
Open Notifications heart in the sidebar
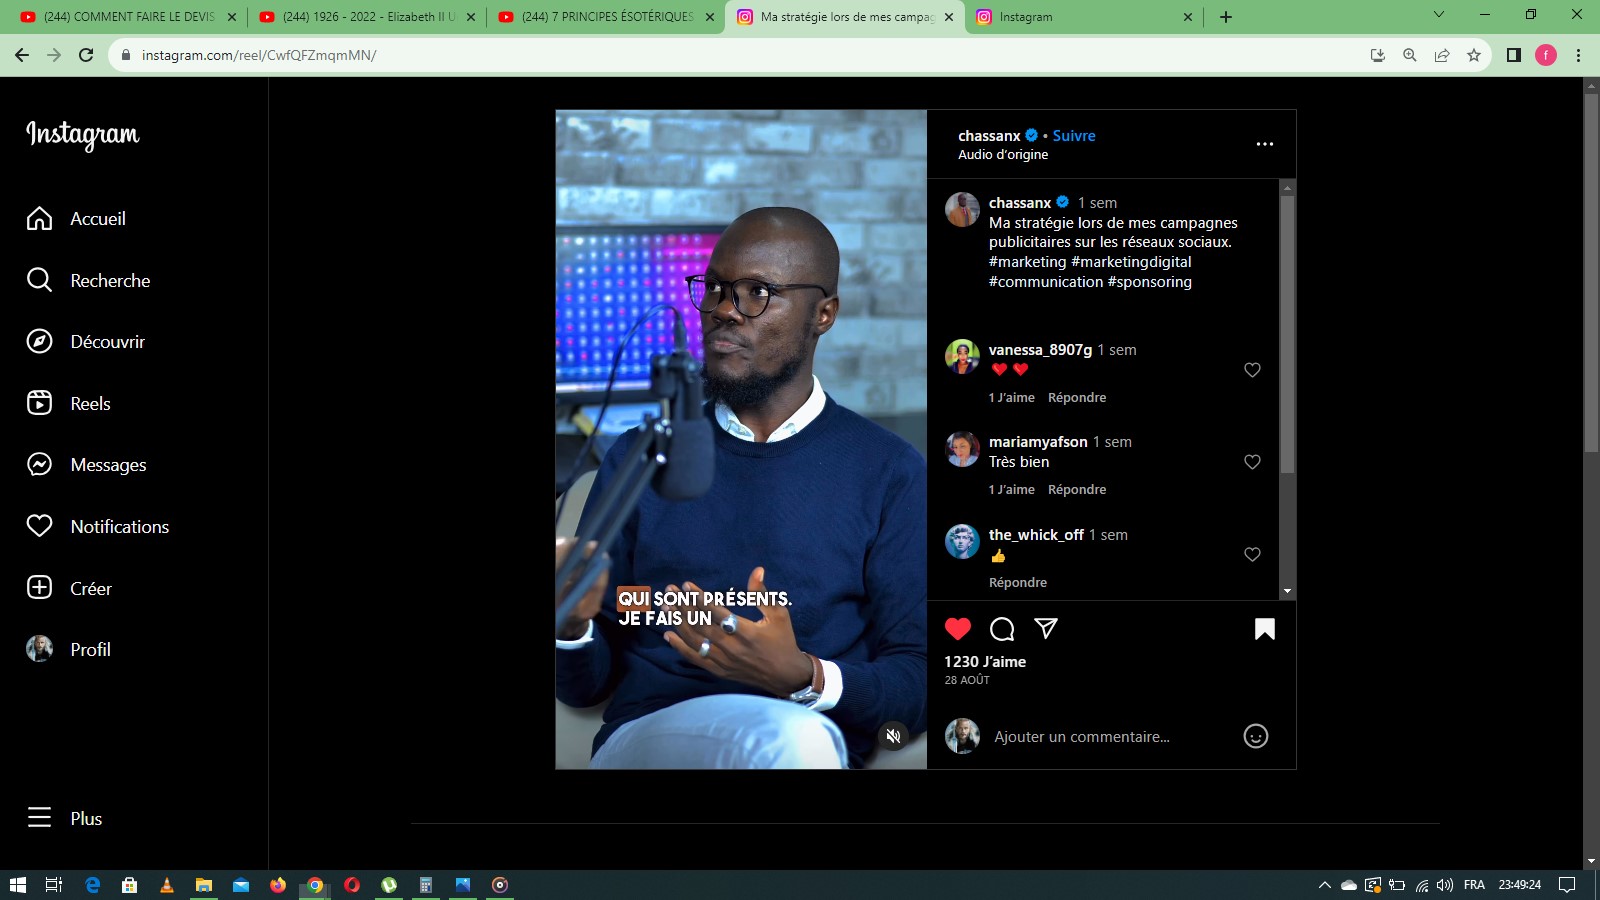coord(39,526)
